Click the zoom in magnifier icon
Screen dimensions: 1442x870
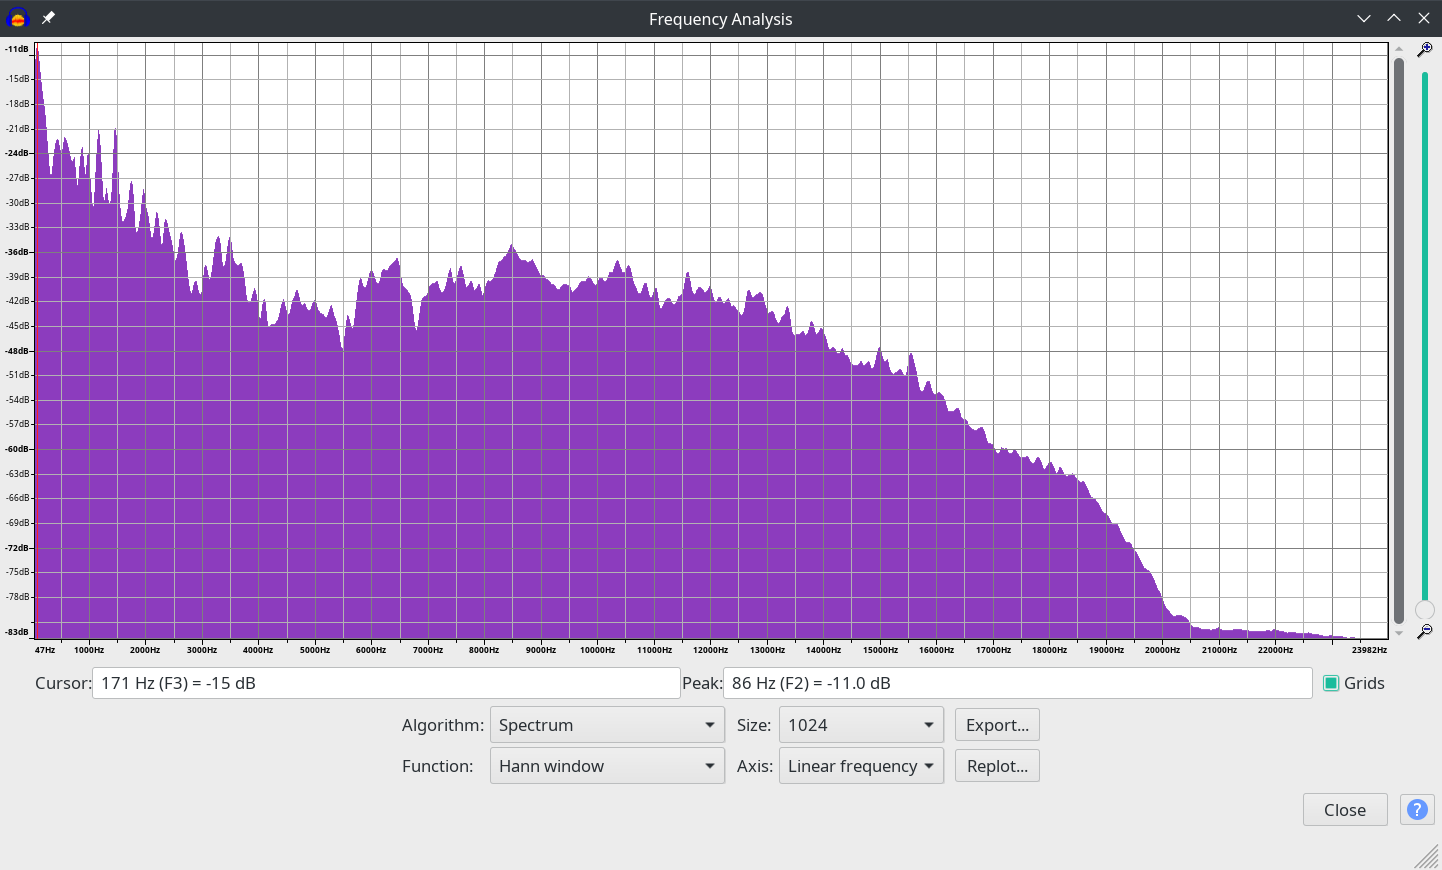coord(1425,49)
